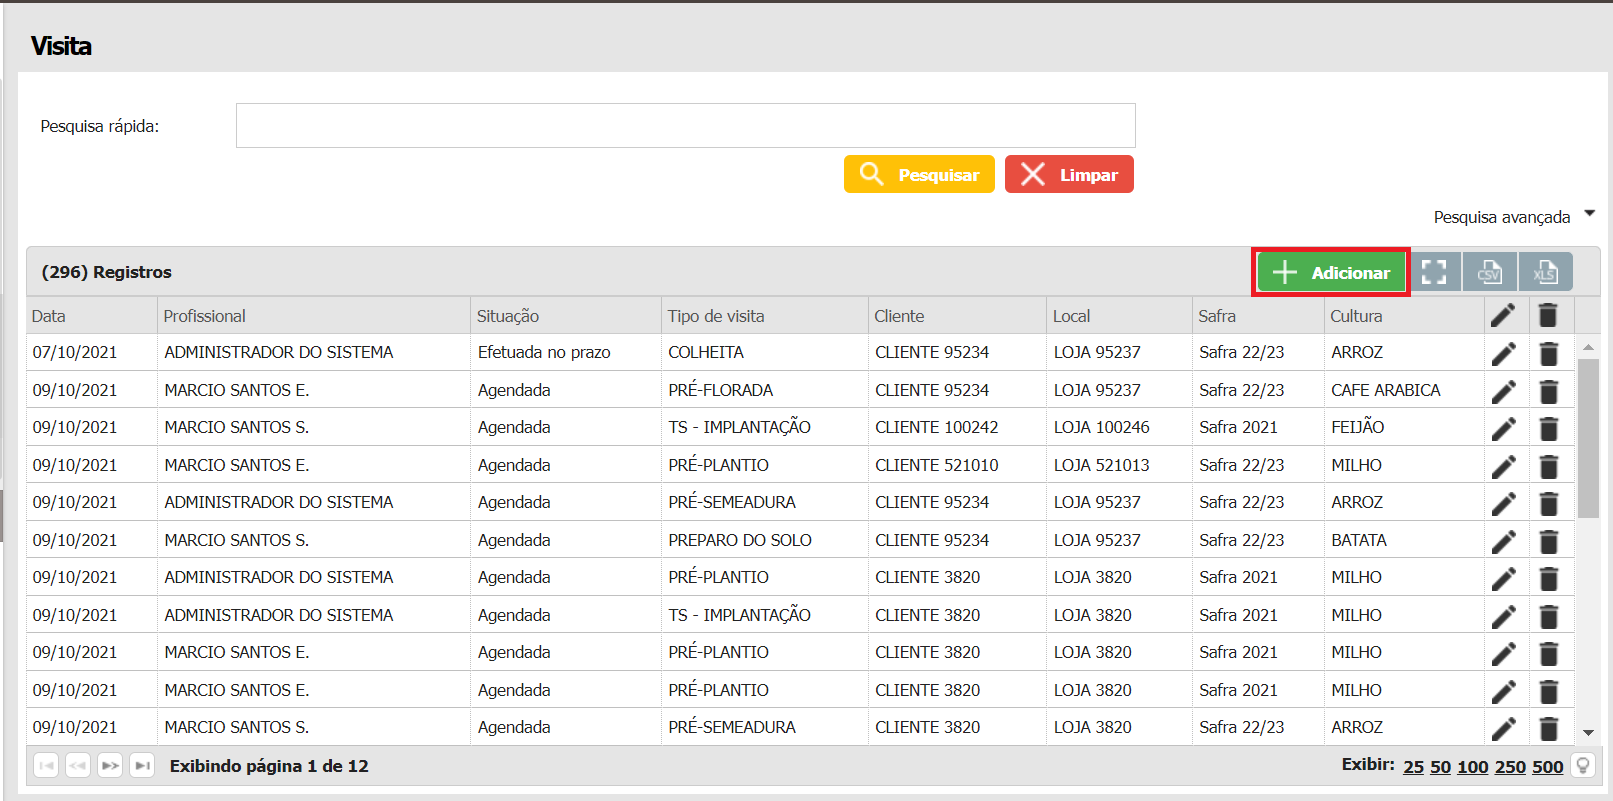Go to the first page of records
The height and width of the screenshot is (801, 1613).
tap(46, 765)
